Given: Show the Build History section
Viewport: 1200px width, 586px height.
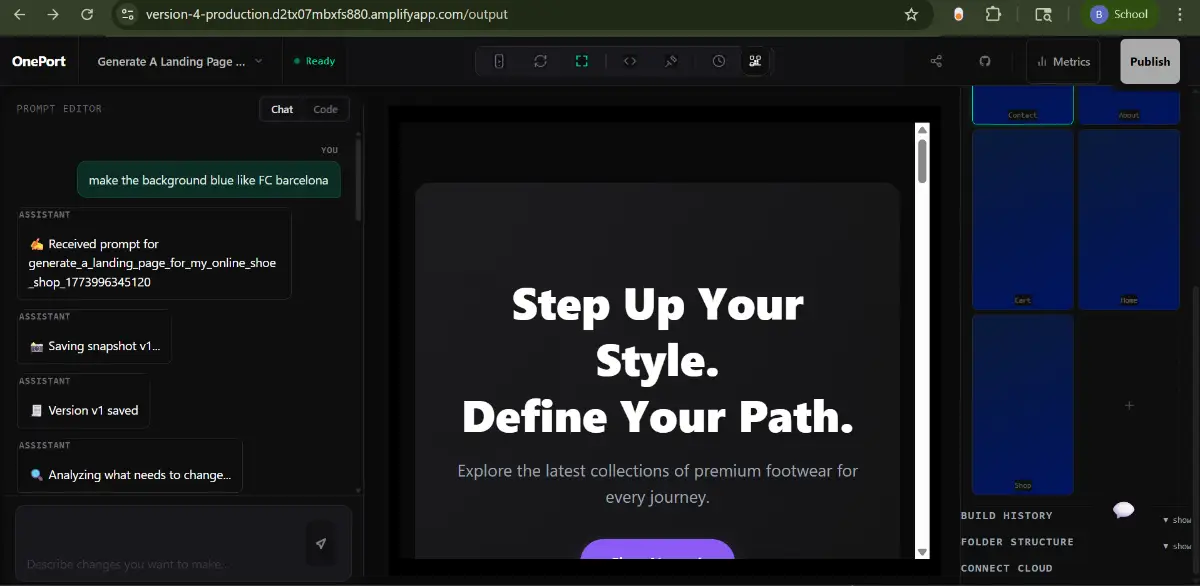Looking at the screenshot, I should click(x=1177, y=520).
